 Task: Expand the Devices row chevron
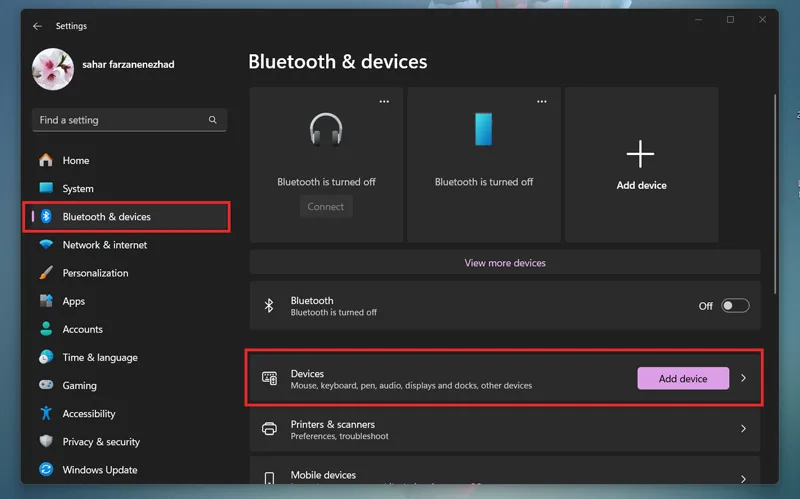pyautogui.click(x=743, y=378)
